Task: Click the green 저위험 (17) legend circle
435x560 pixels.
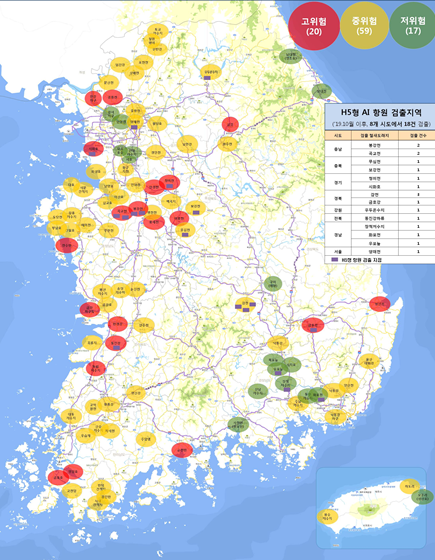Action: point(413,26)
